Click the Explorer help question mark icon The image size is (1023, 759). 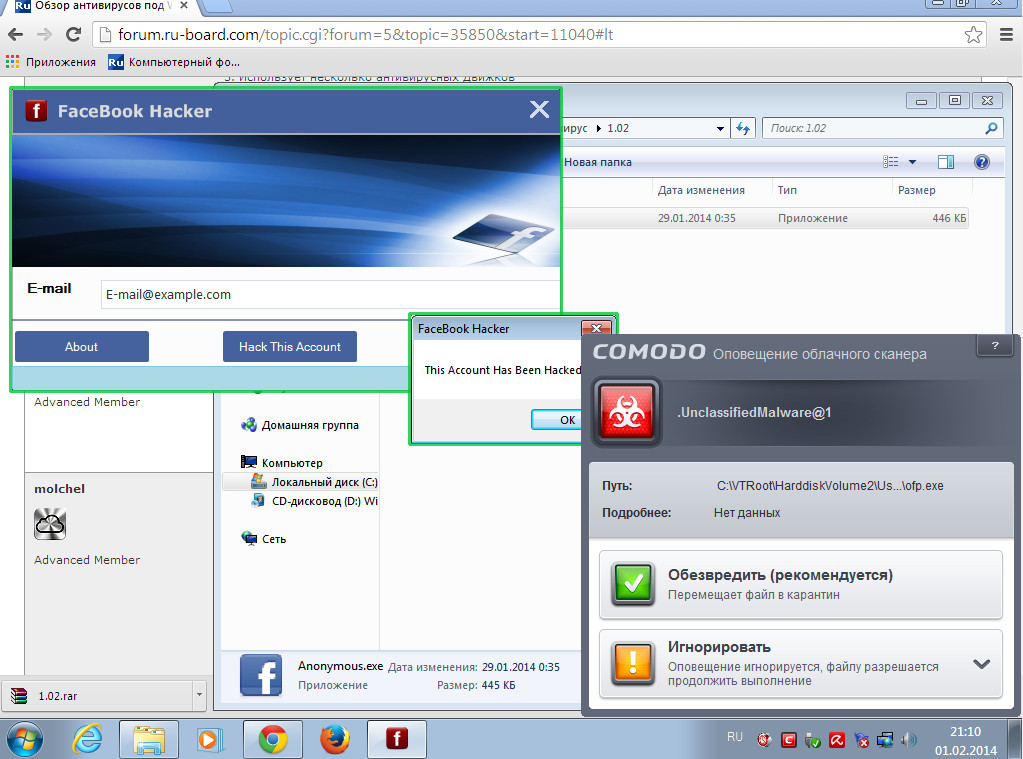(981, 162)
